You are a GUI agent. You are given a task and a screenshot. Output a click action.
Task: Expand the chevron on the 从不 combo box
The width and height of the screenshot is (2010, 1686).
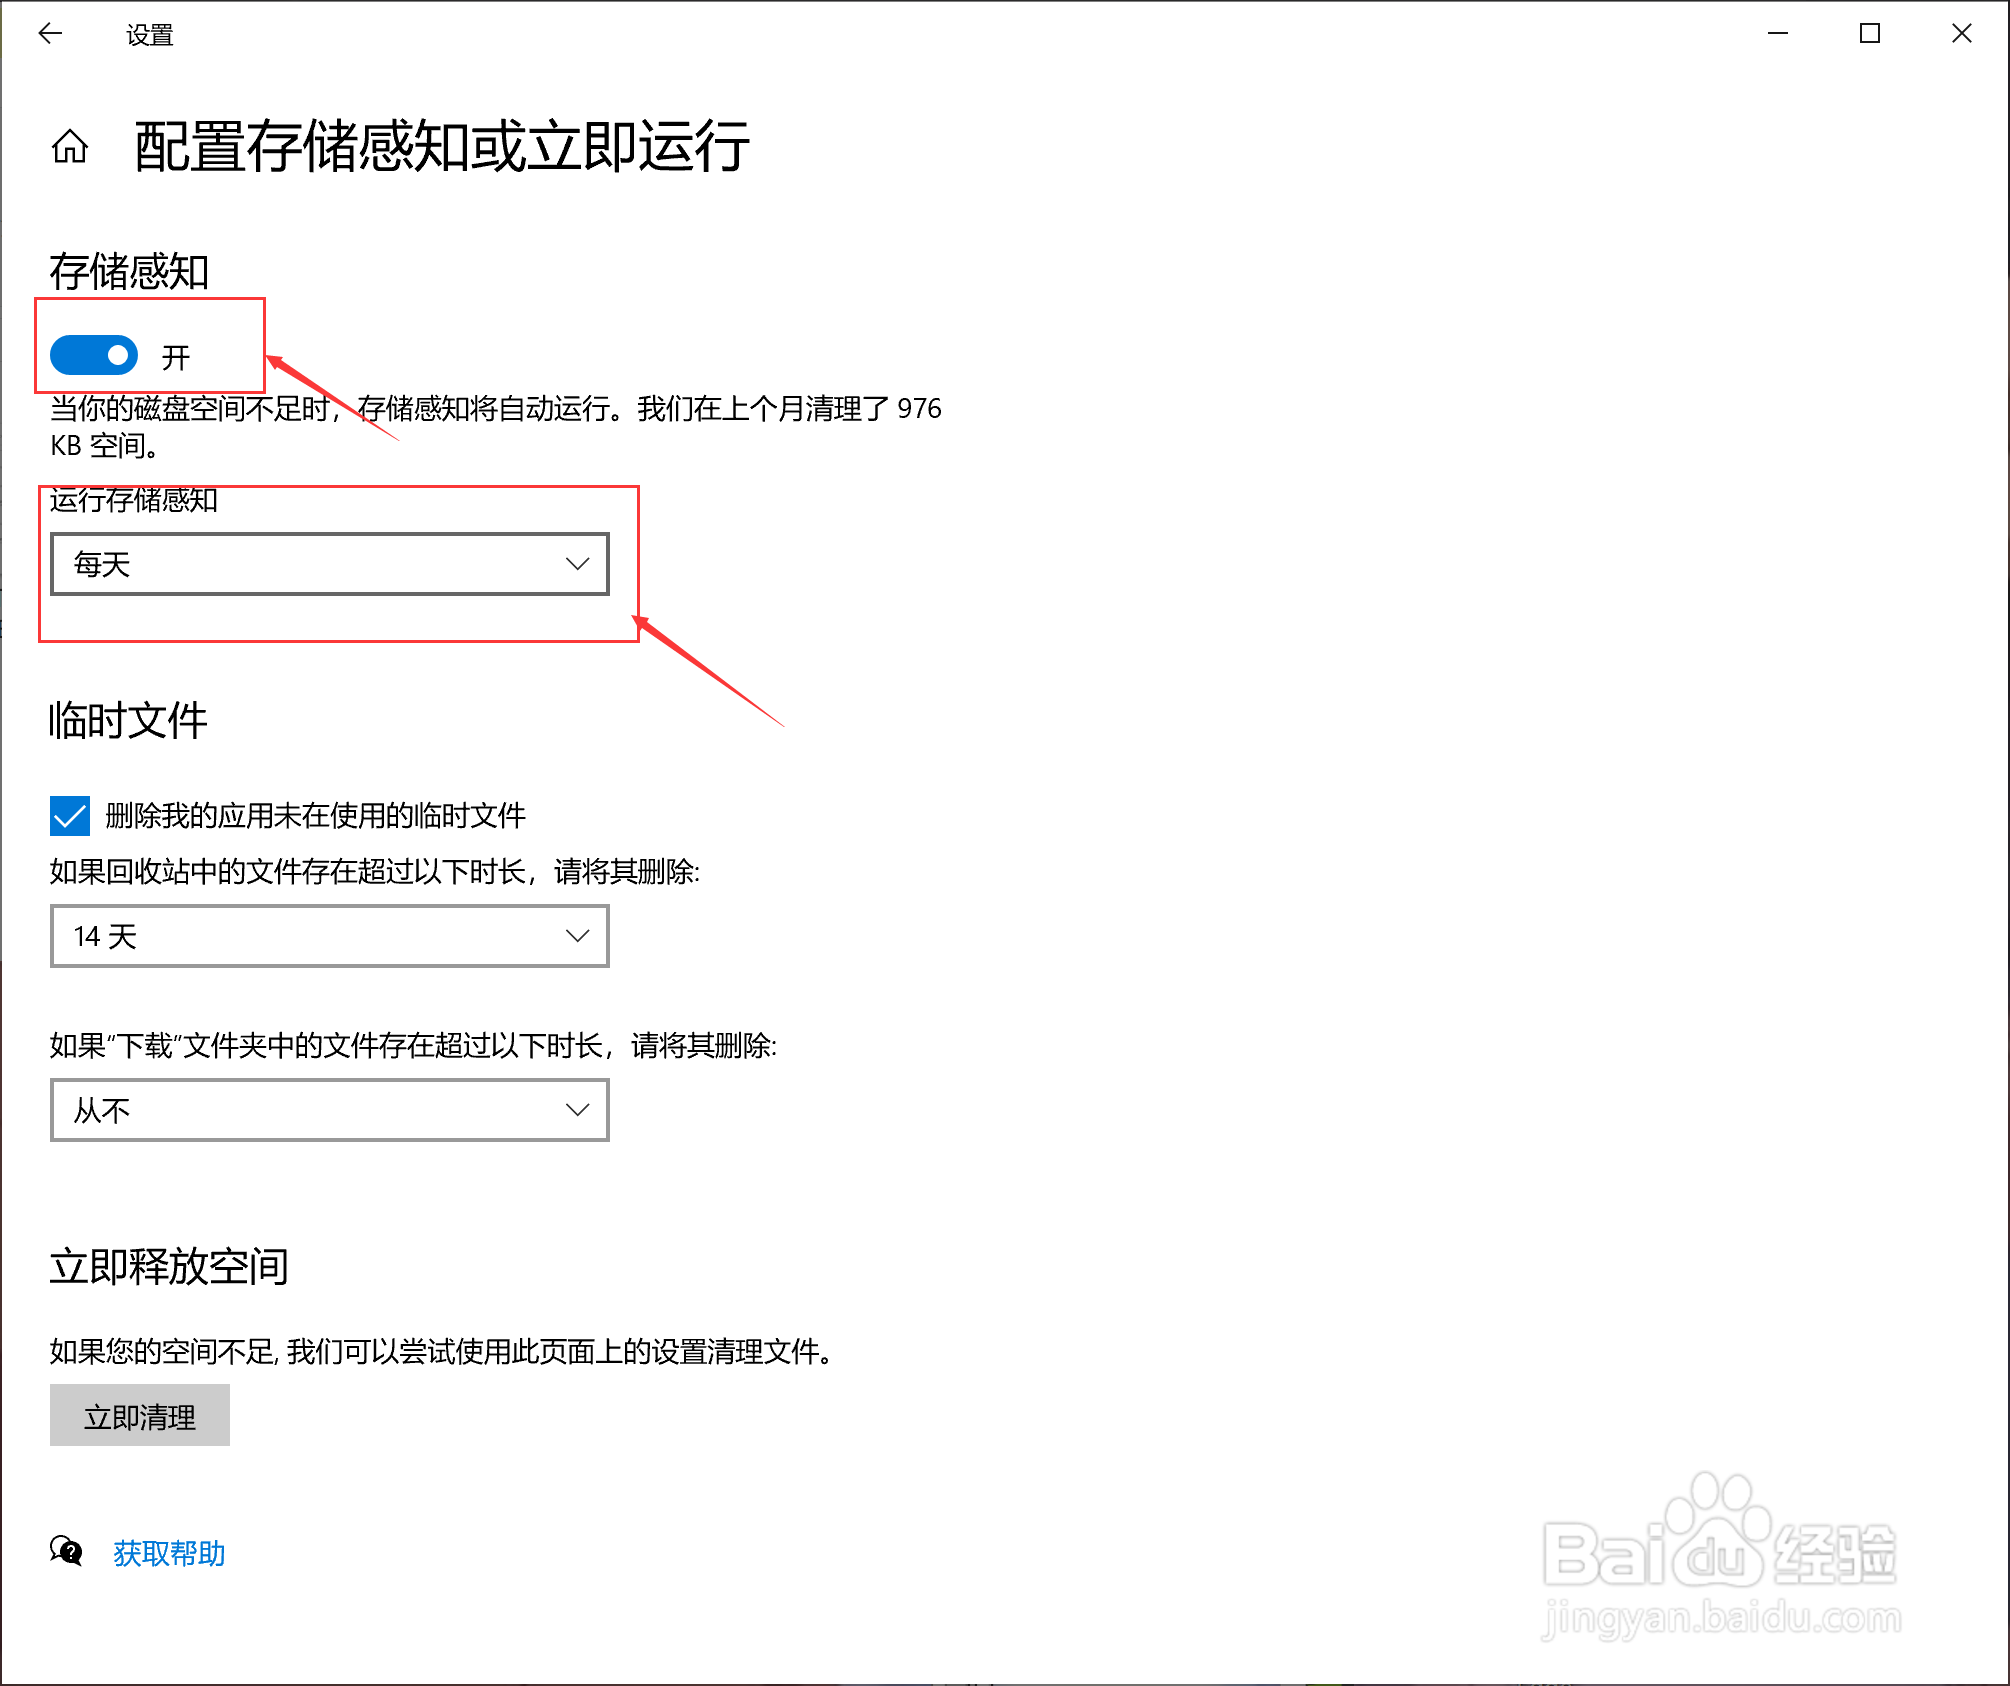click(x=578, y=1110)
